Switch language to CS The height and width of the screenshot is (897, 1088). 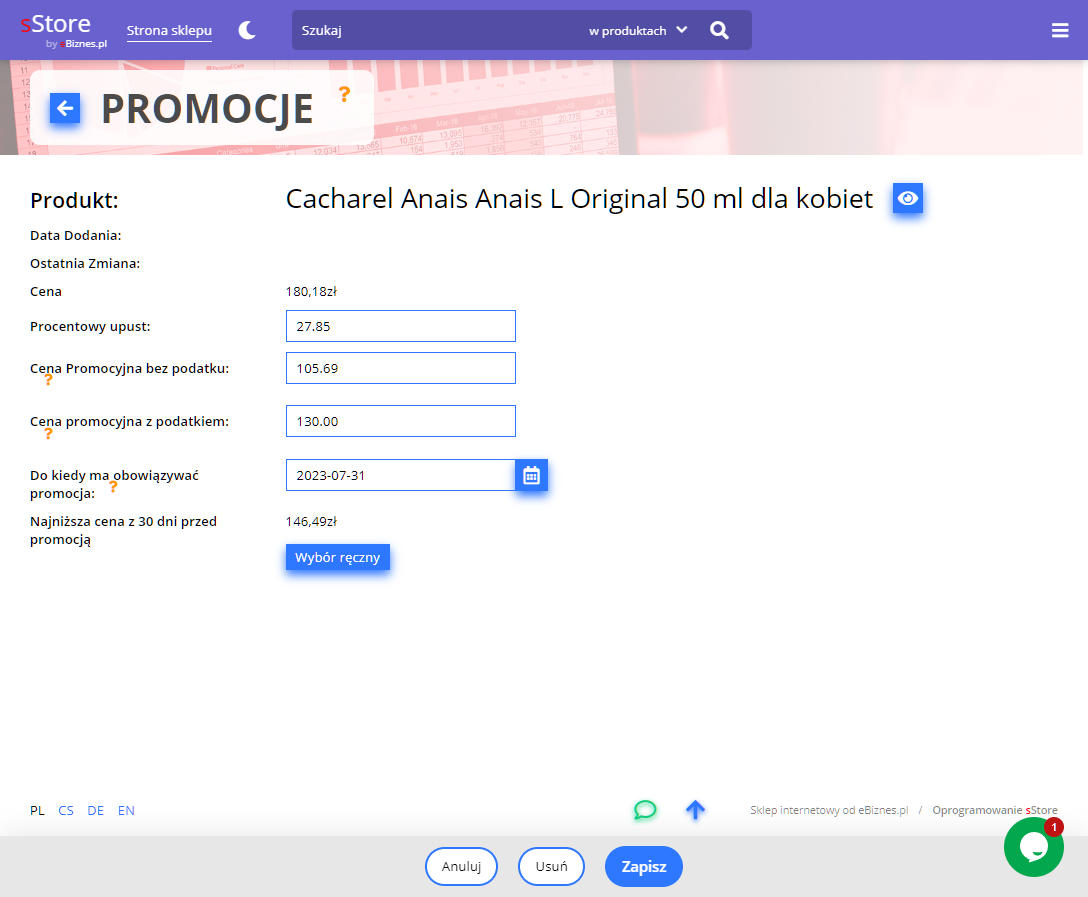tap(66, 810)
